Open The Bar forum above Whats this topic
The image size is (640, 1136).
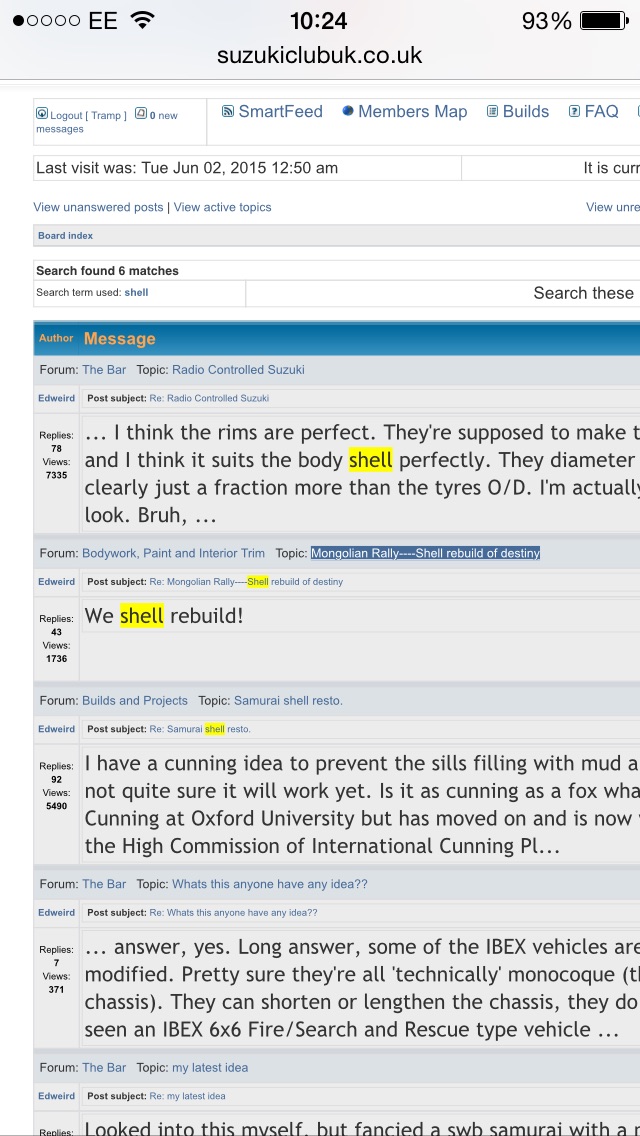click(x=104, y=884)
